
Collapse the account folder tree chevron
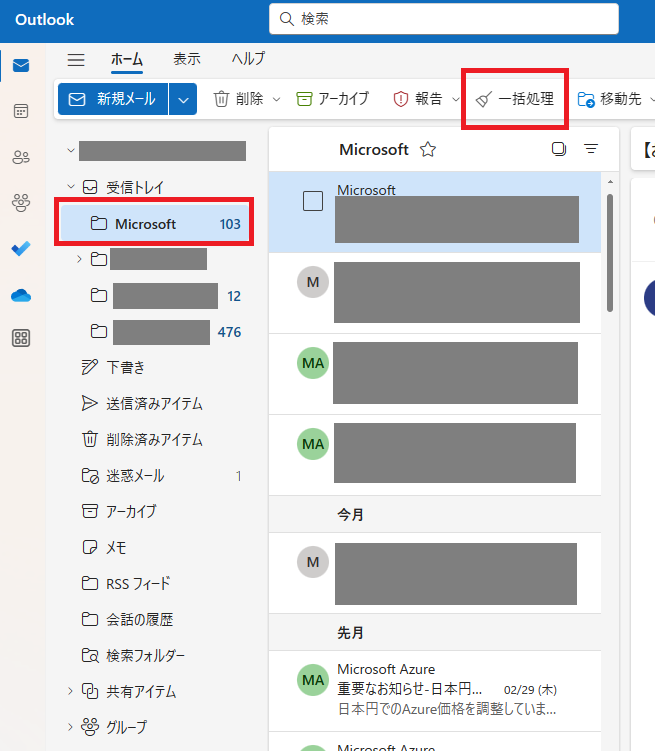[71, 151]
